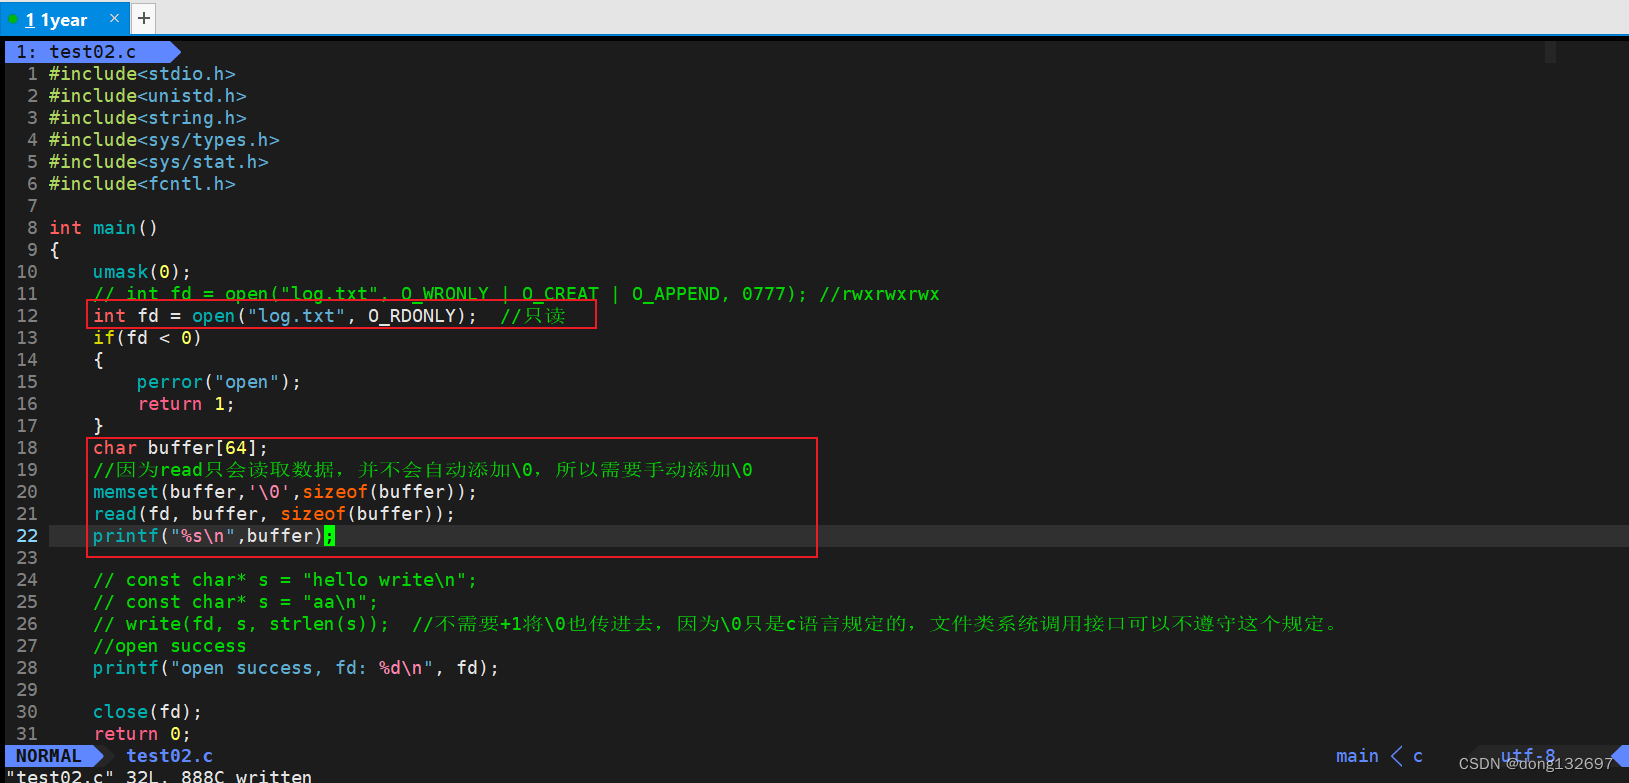The width and height of the screenshot is (1629, 783).
Task: Click '#include<stdio.h>' on line 1
Action: click(142, 74)
